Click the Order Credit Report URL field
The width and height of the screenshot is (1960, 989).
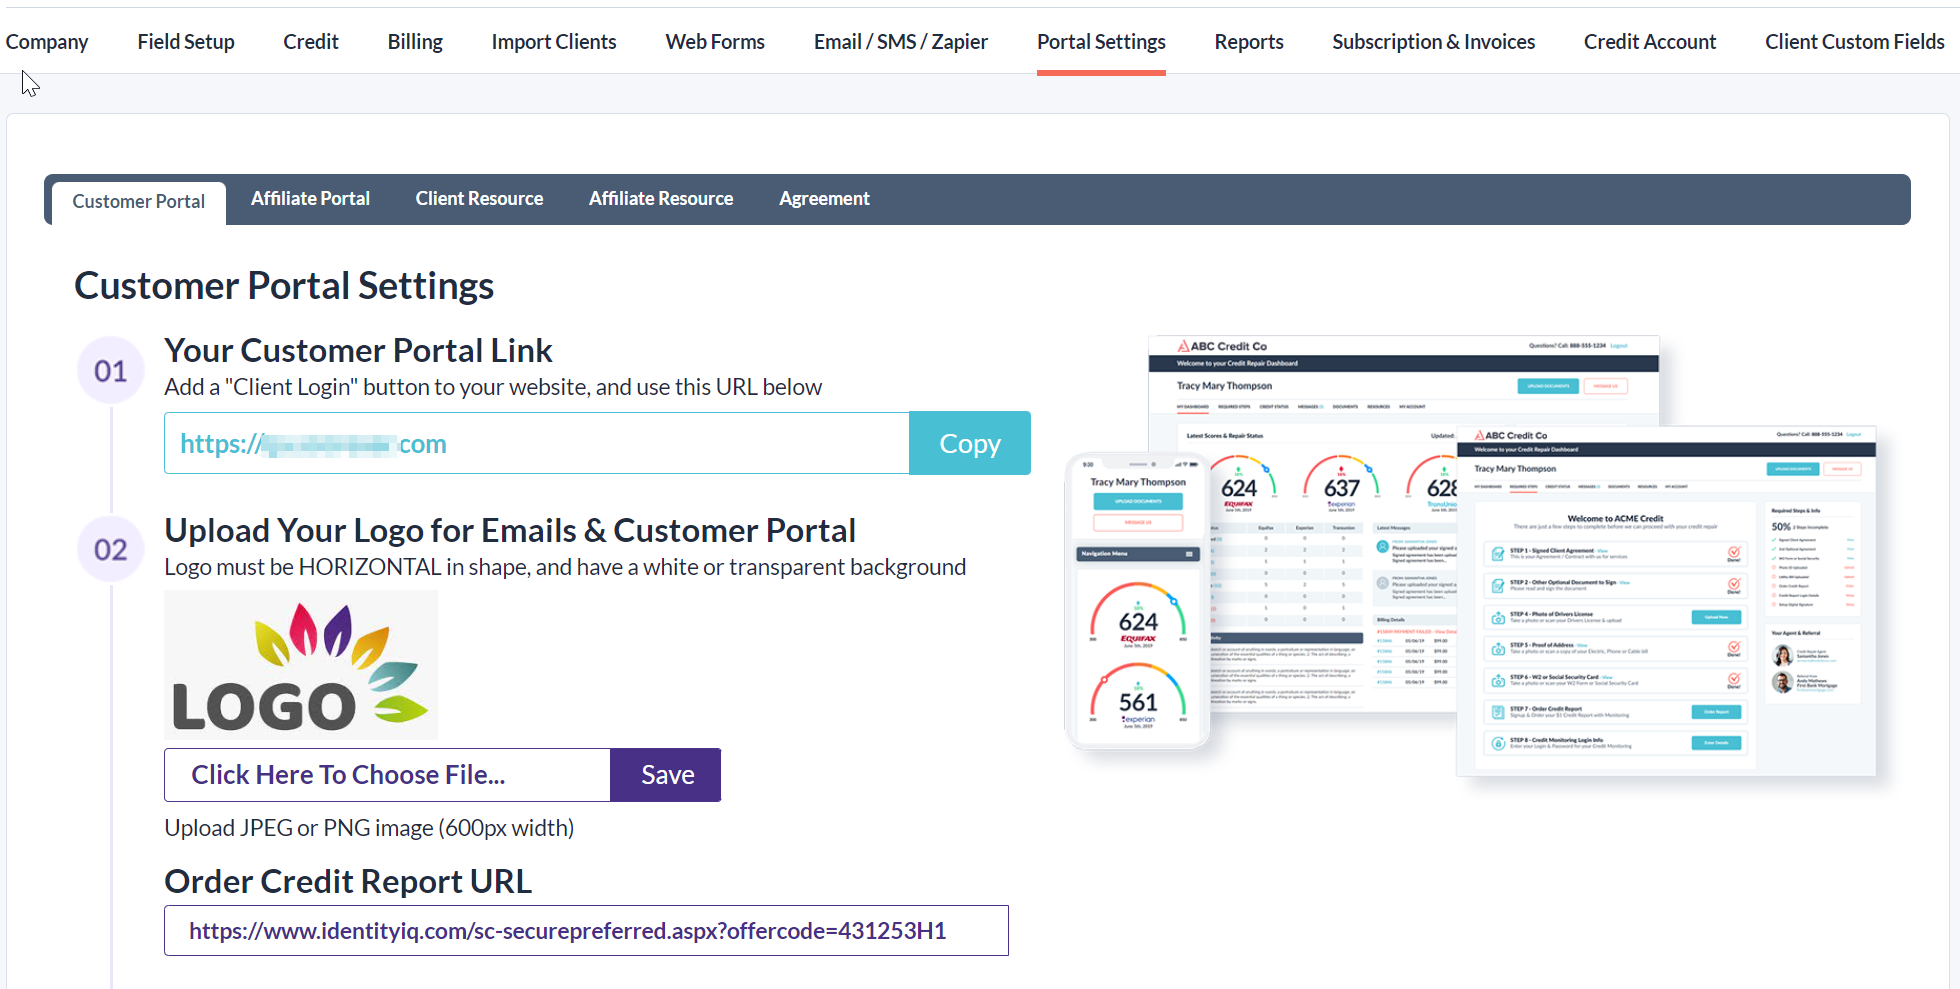(x=586, y=931)
